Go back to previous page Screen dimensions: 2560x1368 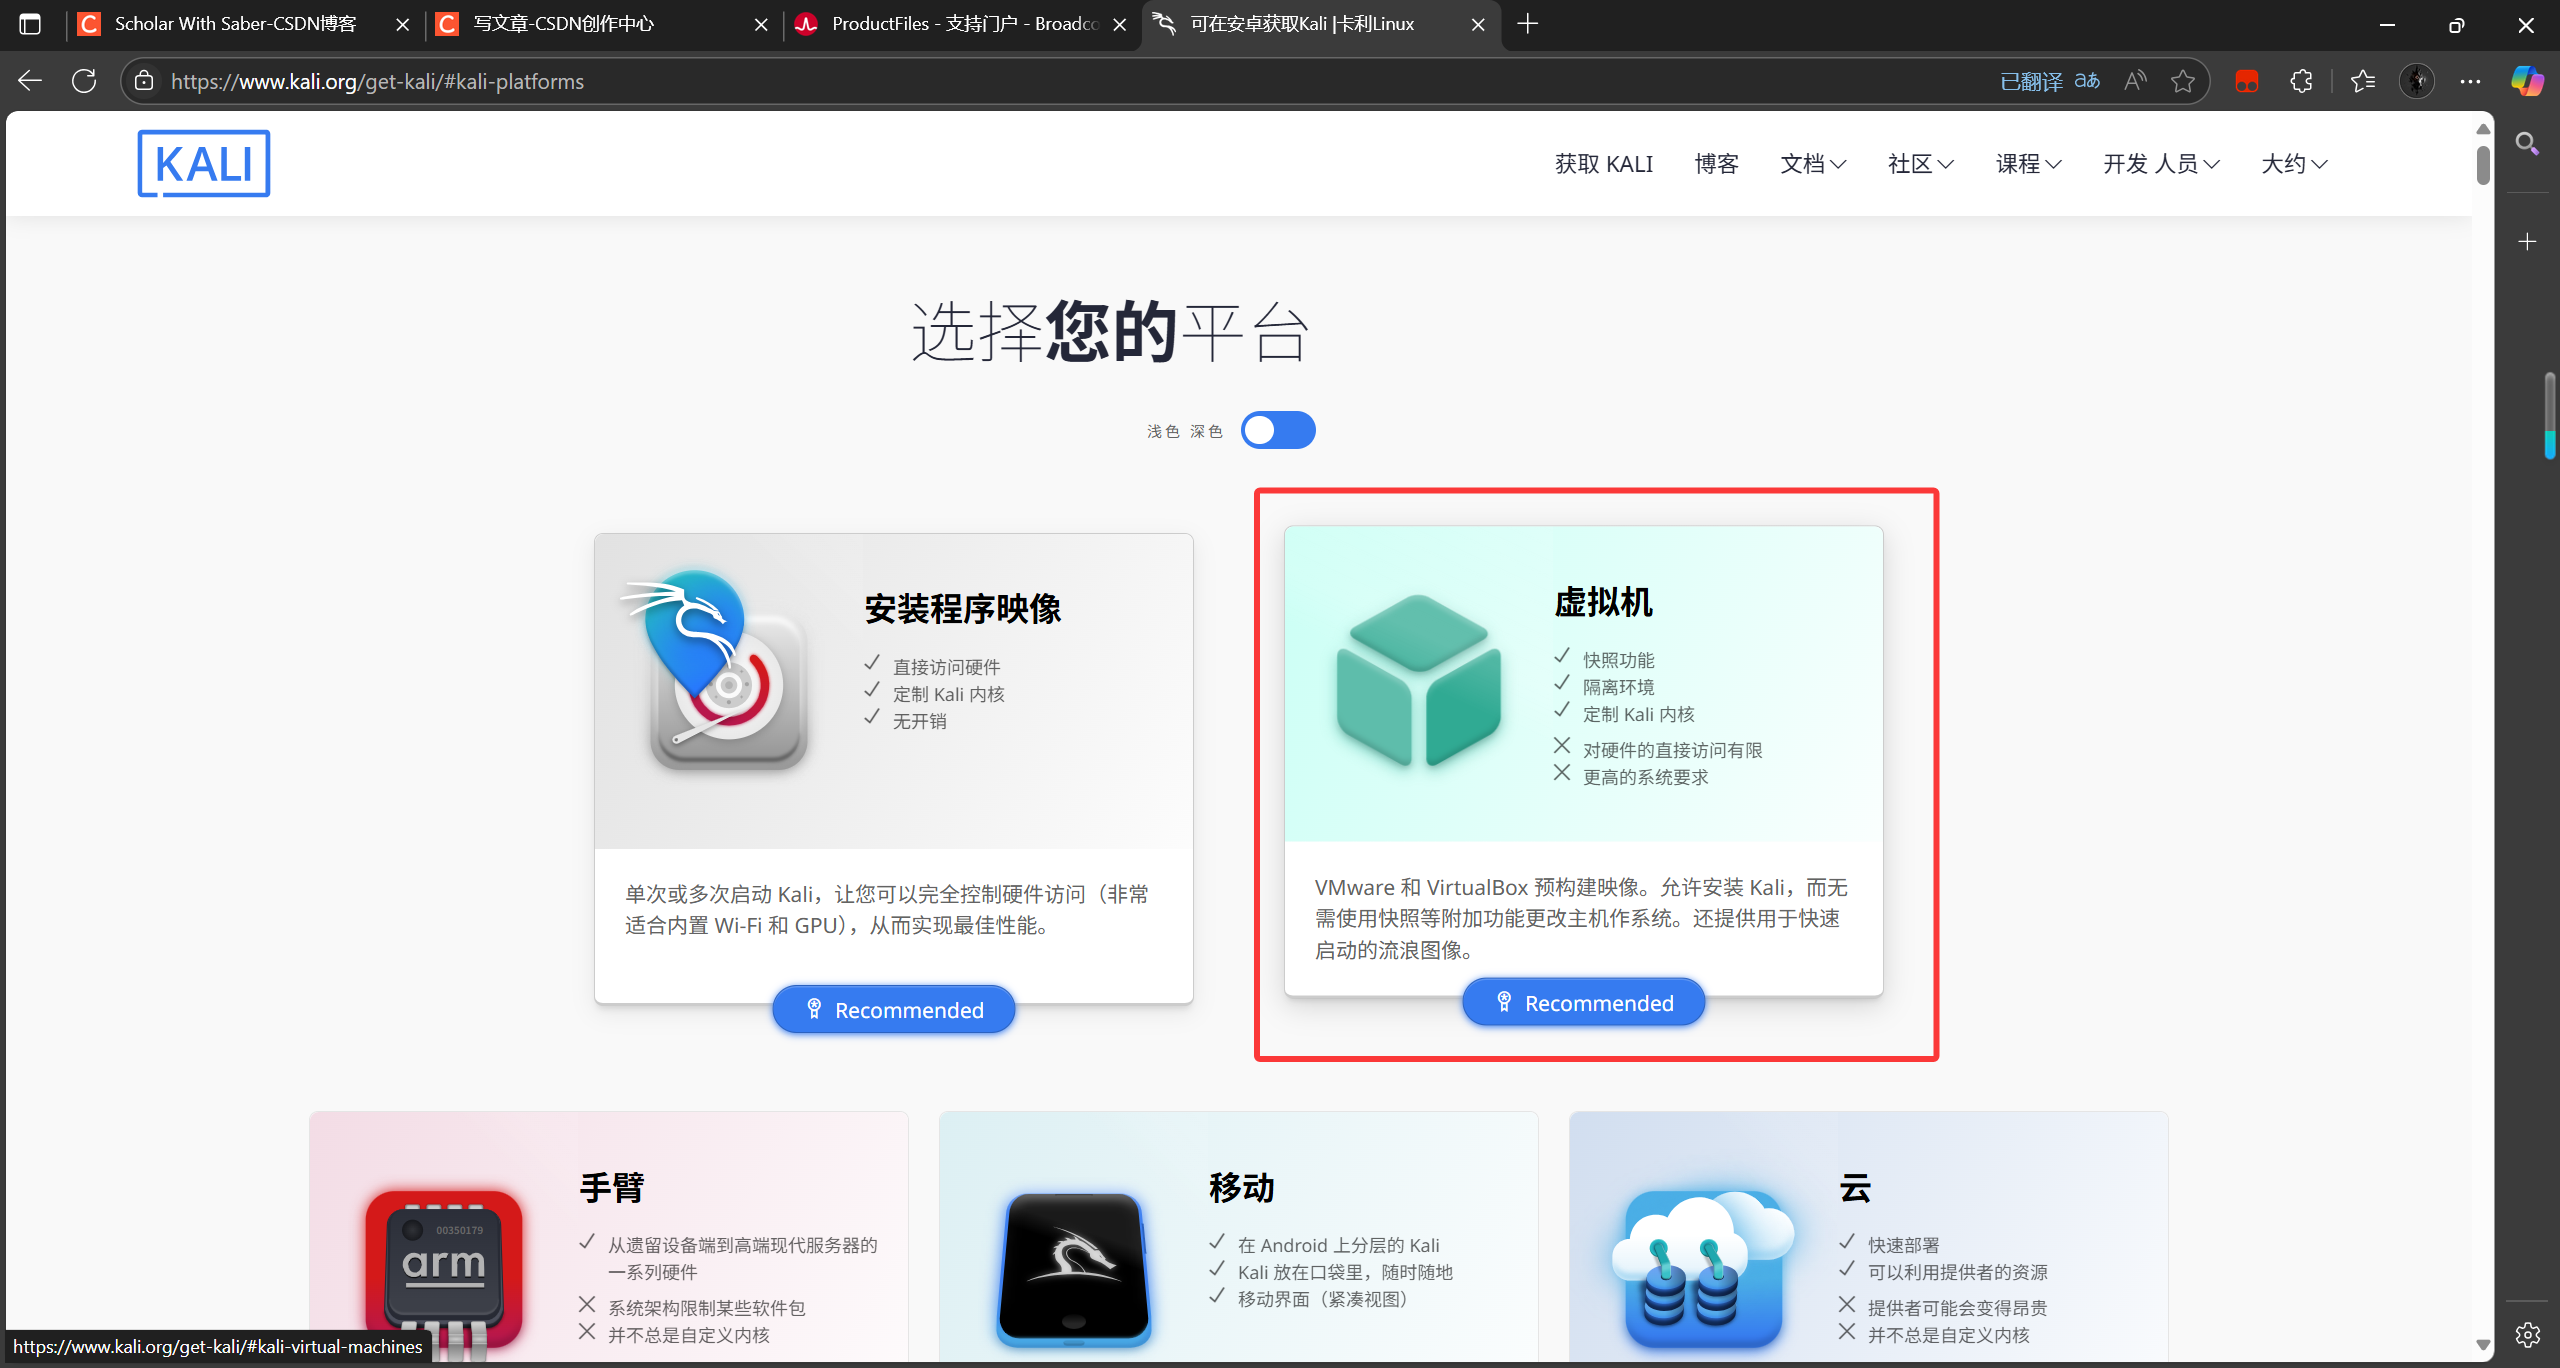tap(30, 81)
